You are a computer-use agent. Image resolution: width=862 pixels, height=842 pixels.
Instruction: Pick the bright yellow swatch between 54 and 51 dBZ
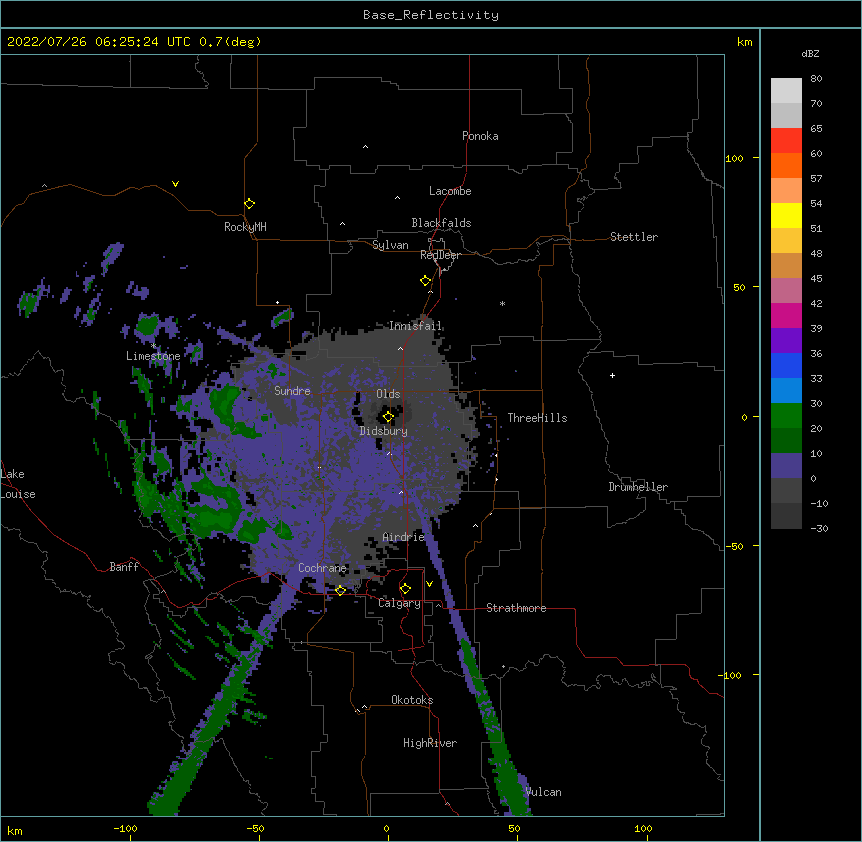[x=786, y=215]
